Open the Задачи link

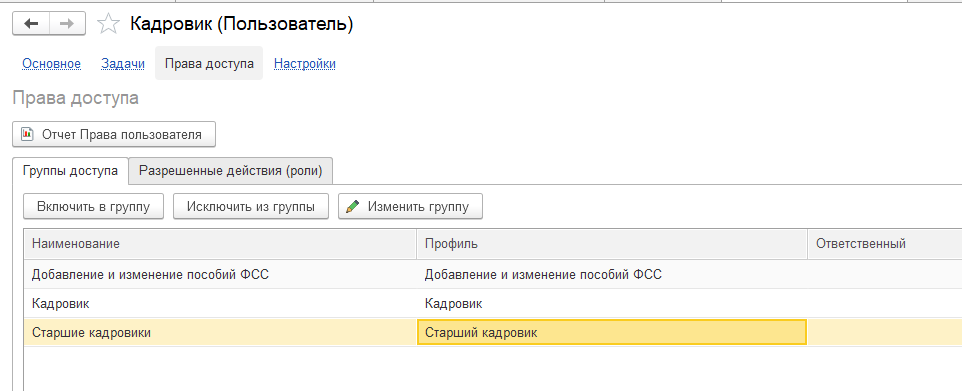[x=123, y=64]
